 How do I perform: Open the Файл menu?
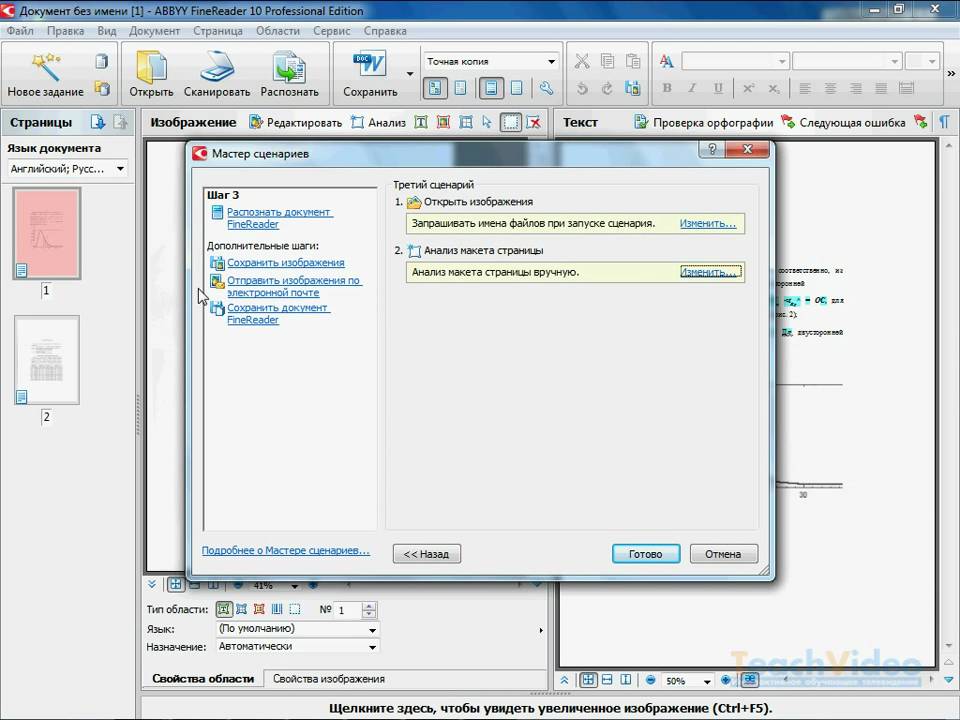[20, 31]
